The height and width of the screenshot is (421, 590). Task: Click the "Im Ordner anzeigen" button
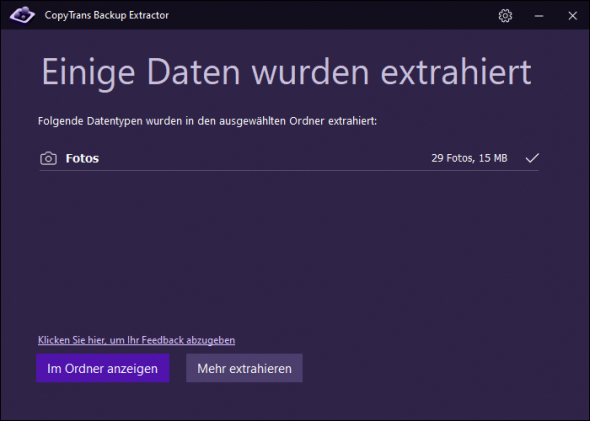pyautogui.click(x=103, y=368)
